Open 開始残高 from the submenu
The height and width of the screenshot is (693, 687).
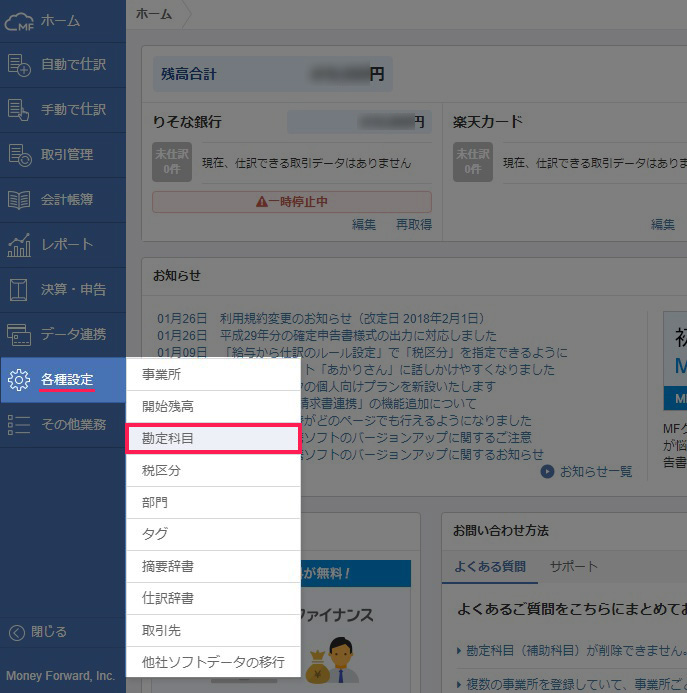(213, 407)
